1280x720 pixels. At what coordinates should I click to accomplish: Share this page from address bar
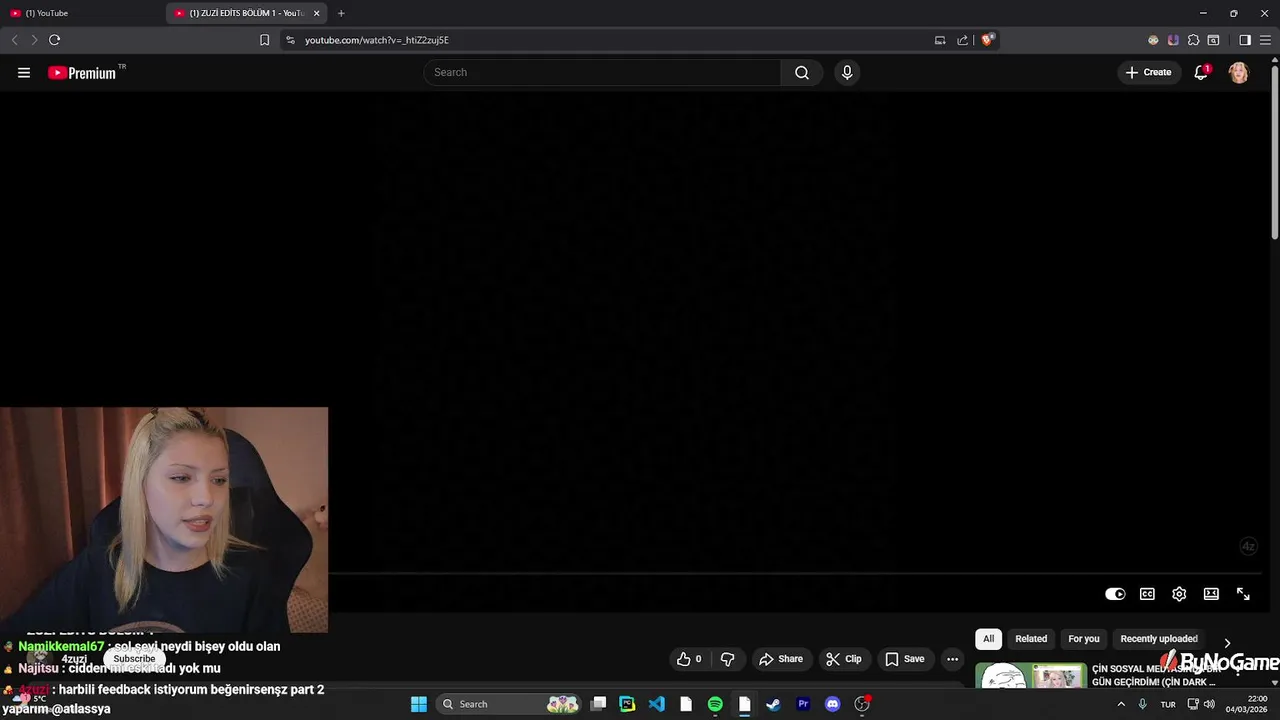click(x=962, y=40)
